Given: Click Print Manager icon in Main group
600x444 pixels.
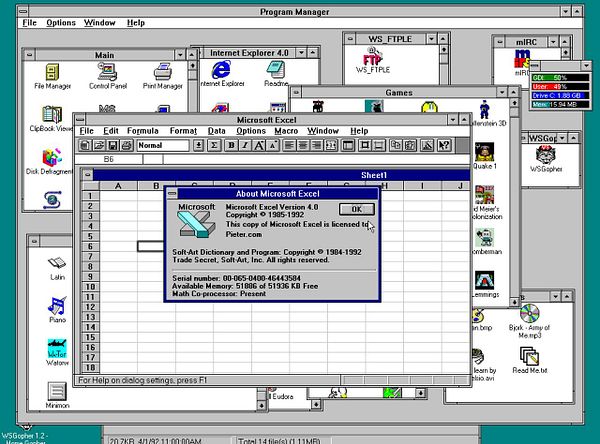Looking at the screenshot, I should (x=163, y=76).
